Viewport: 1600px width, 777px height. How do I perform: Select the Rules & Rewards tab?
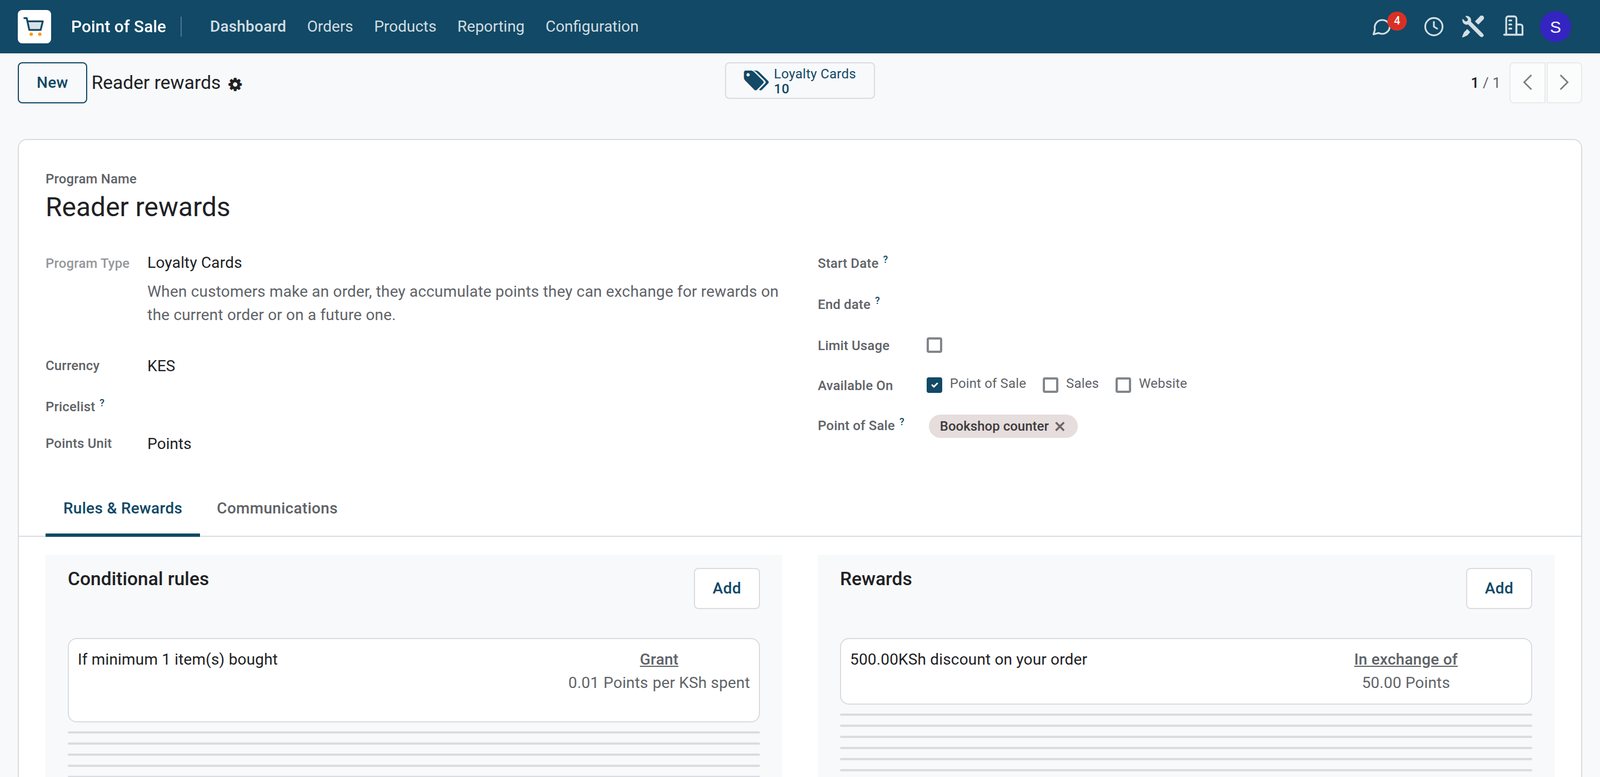123,509
